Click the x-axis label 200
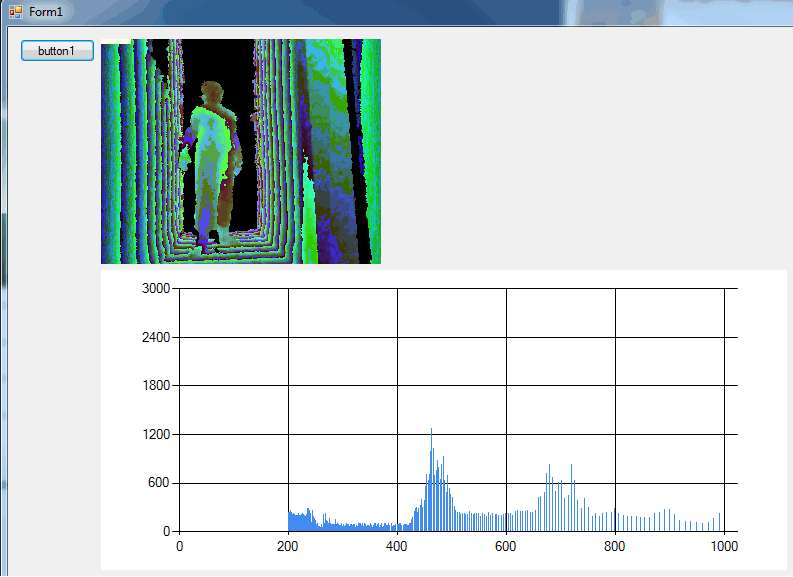This screenshot has height=577, width=793. [288, 547]
